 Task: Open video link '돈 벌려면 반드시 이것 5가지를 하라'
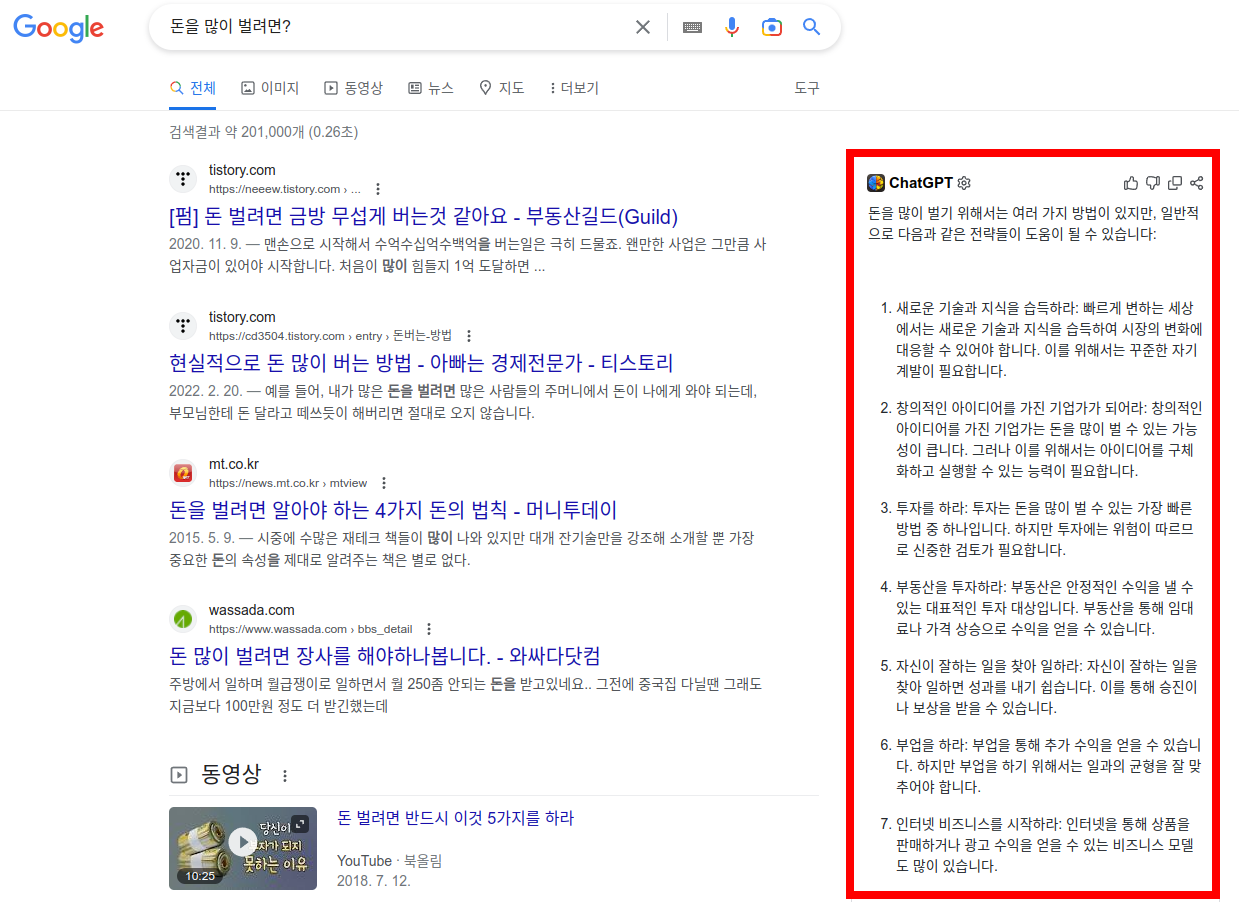[x=455, y=818]
